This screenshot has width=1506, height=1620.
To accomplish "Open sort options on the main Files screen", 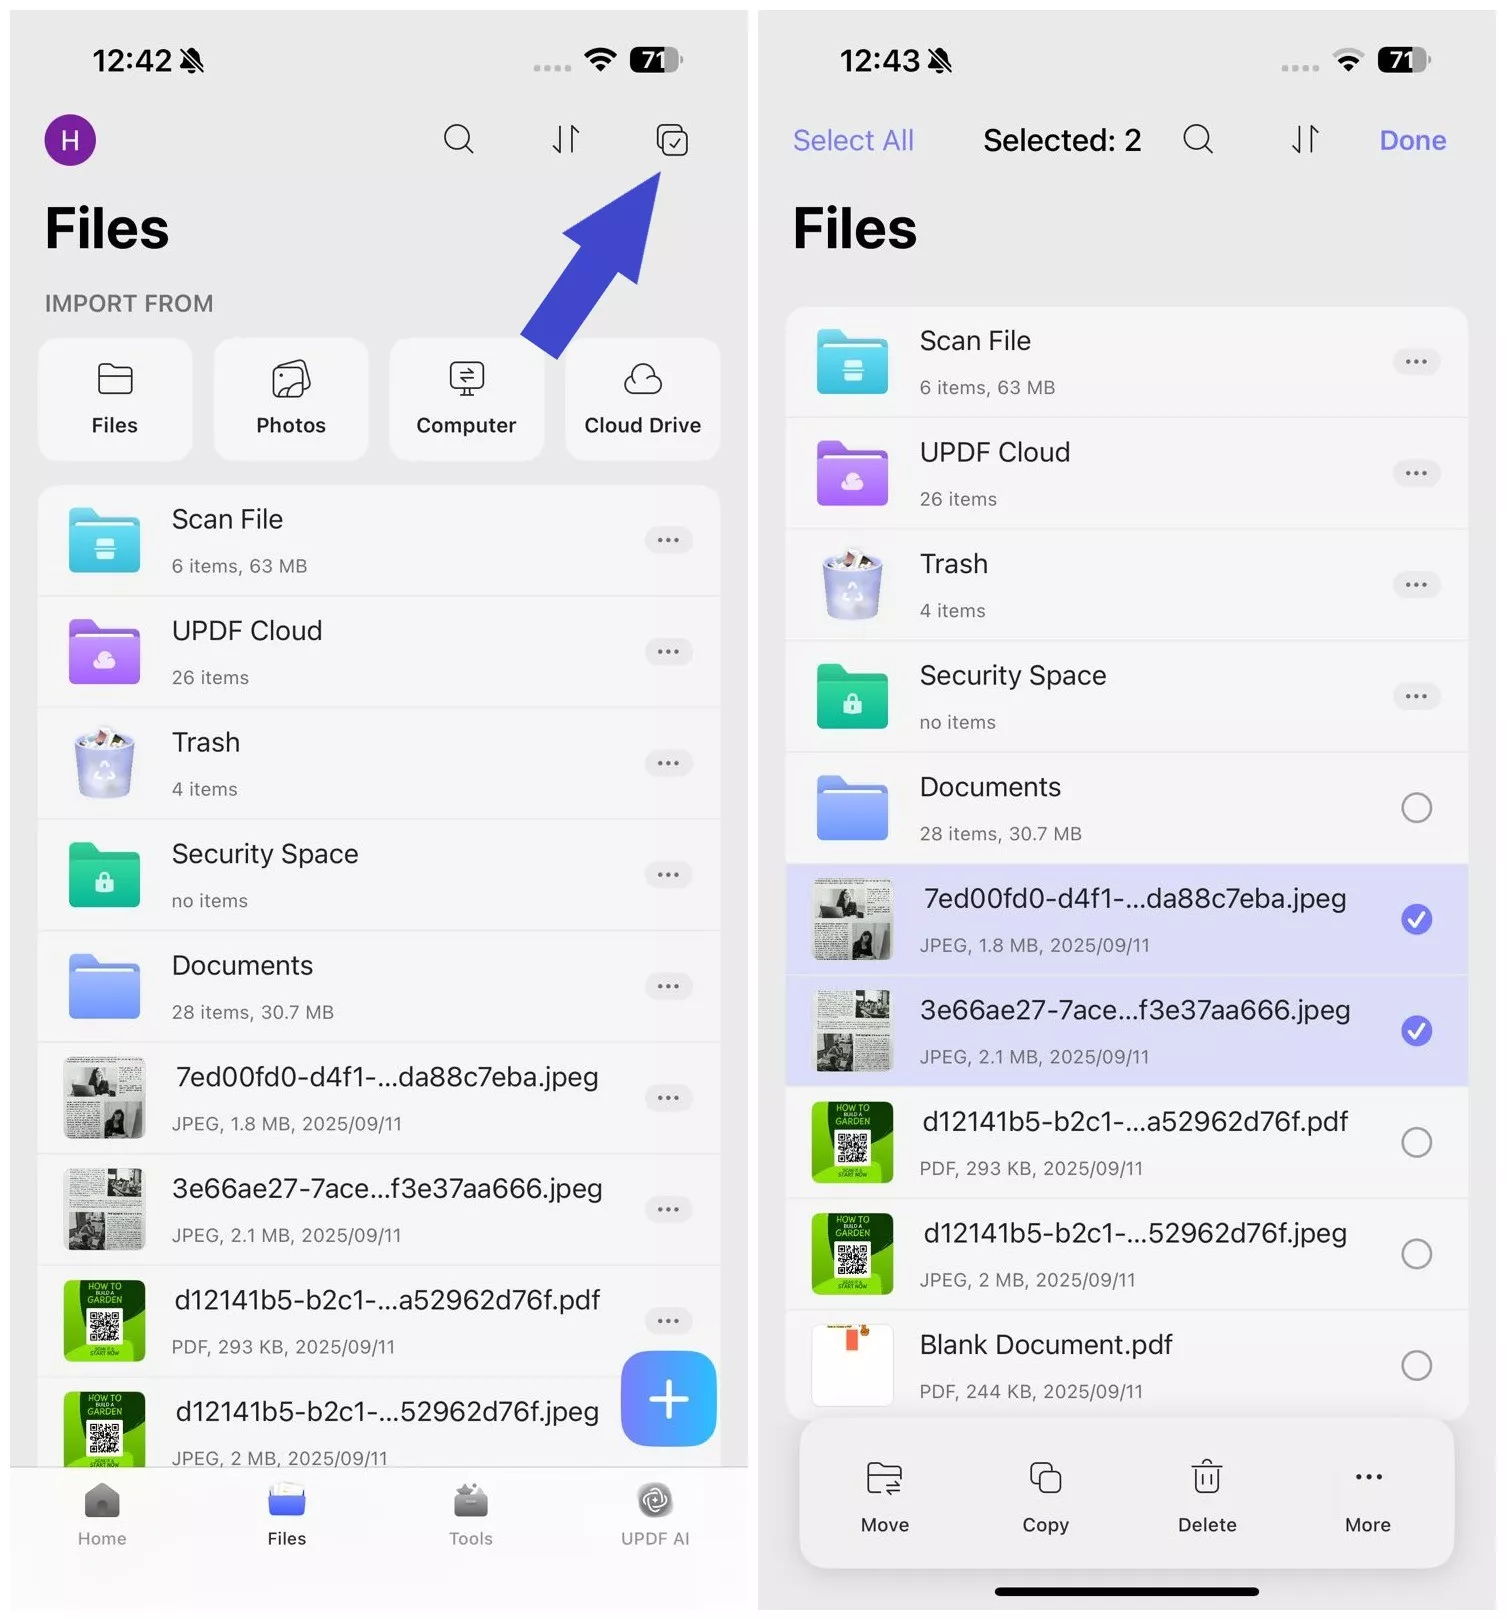I will (x=566, y=139).
